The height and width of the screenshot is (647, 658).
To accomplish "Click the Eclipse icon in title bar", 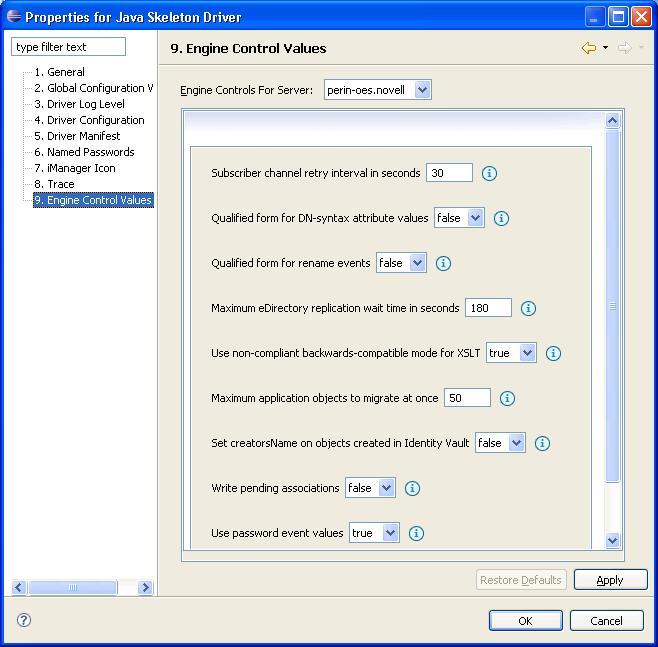I will [x=13, y=16].
